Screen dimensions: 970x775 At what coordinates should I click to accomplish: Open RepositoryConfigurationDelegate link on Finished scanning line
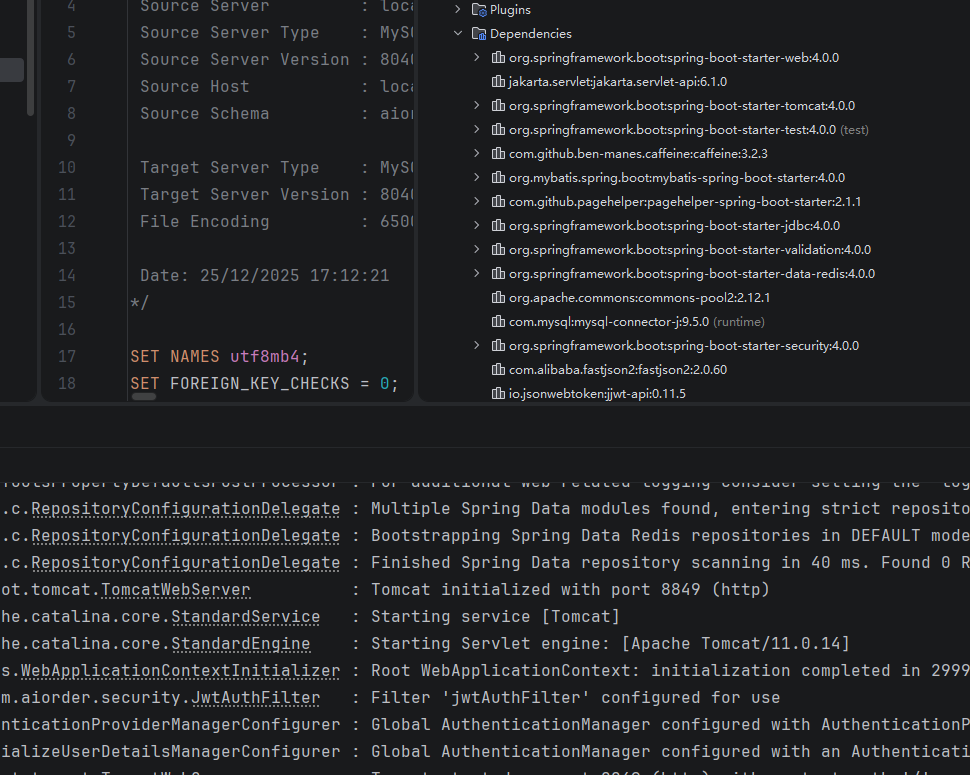click(x=186, y=563)
